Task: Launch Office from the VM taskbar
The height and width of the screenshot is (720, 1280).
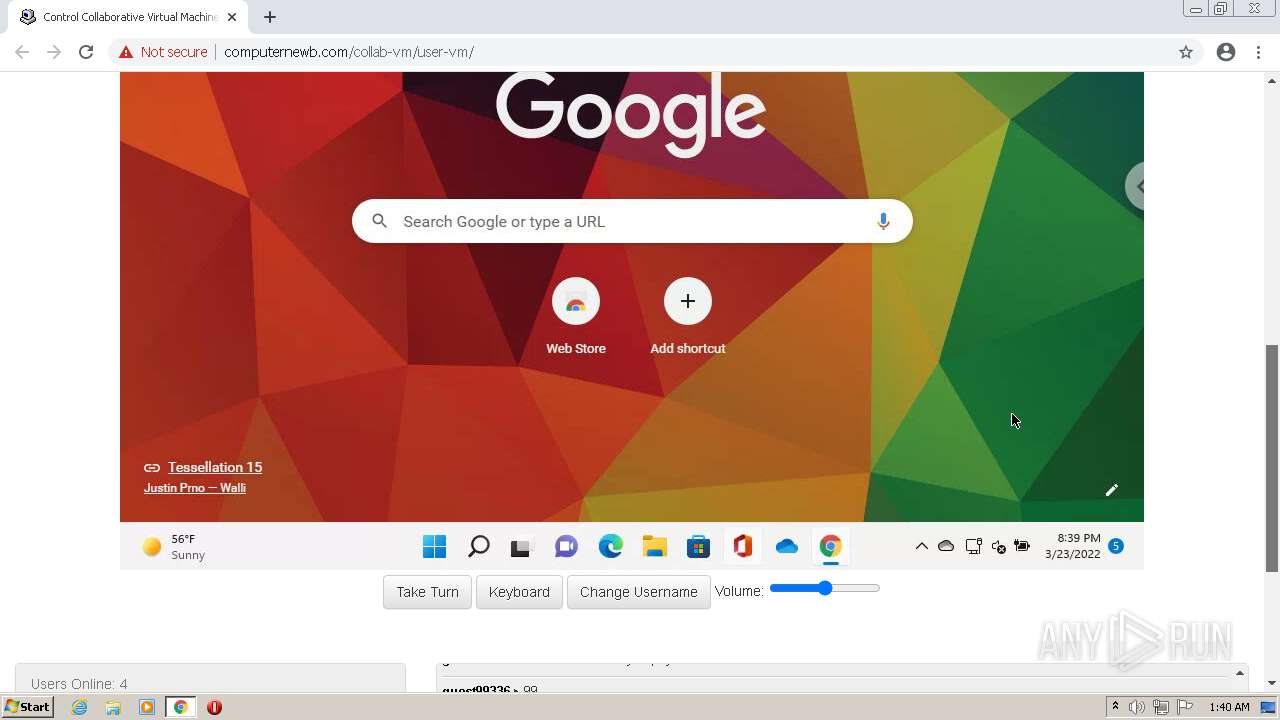Action: 742,546
